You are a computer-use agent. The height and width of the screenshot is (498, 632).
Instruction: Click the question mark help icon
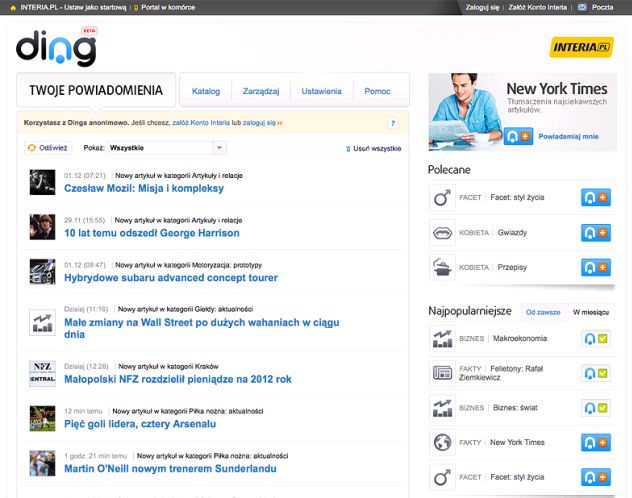pos(393,123)
